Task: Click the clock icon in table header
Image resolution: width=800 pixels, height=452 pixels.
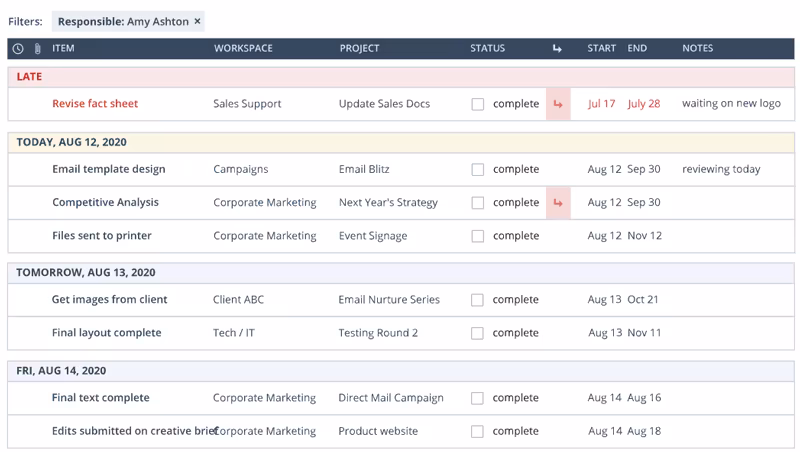Action: click(18, 48)
